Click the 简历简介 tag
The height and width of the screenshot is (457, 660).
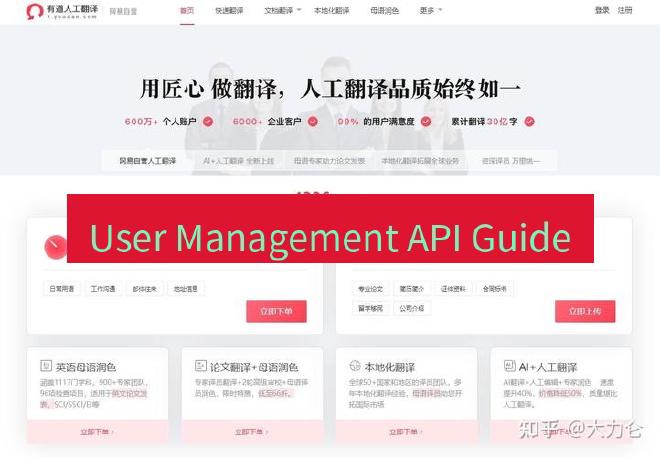click(x=412, y=289)
